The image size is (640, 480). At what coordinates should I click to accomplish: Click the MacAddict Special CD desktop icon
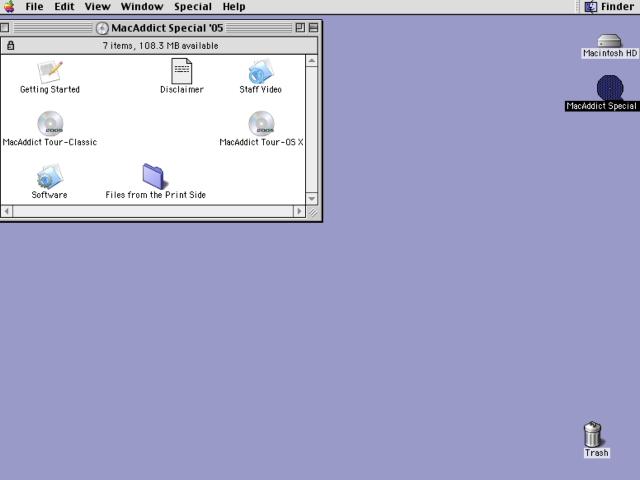pos(610,87)
